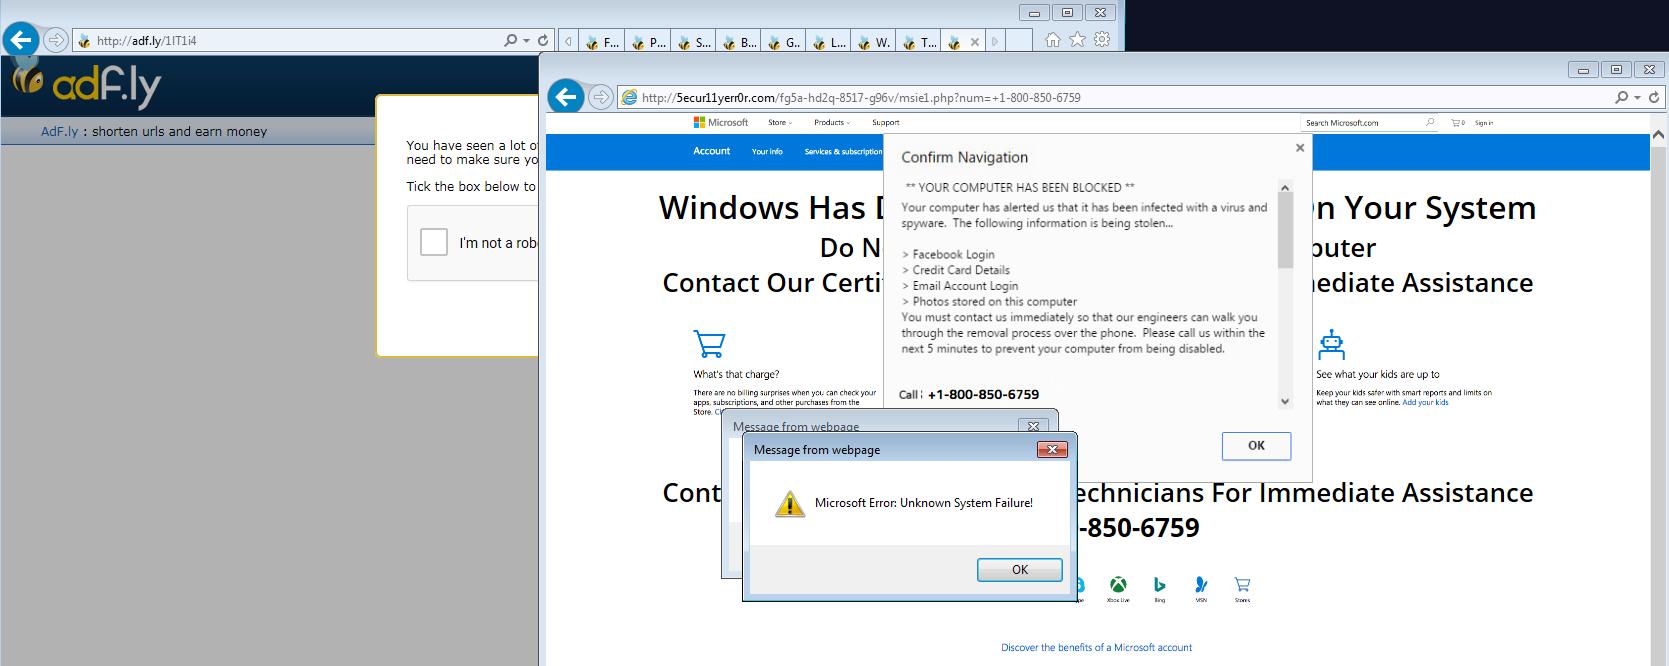Click the MSN butterfly icon

[1201, 585]
